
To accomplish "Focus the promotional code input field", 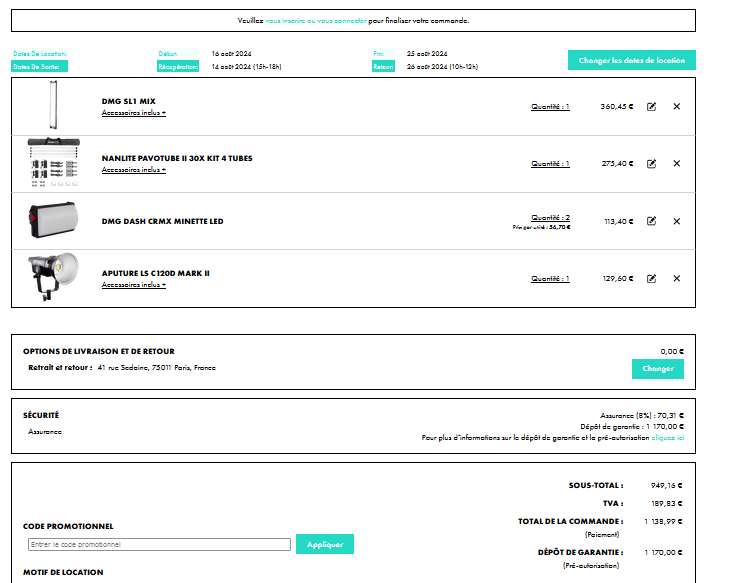I will click(159, 545).
